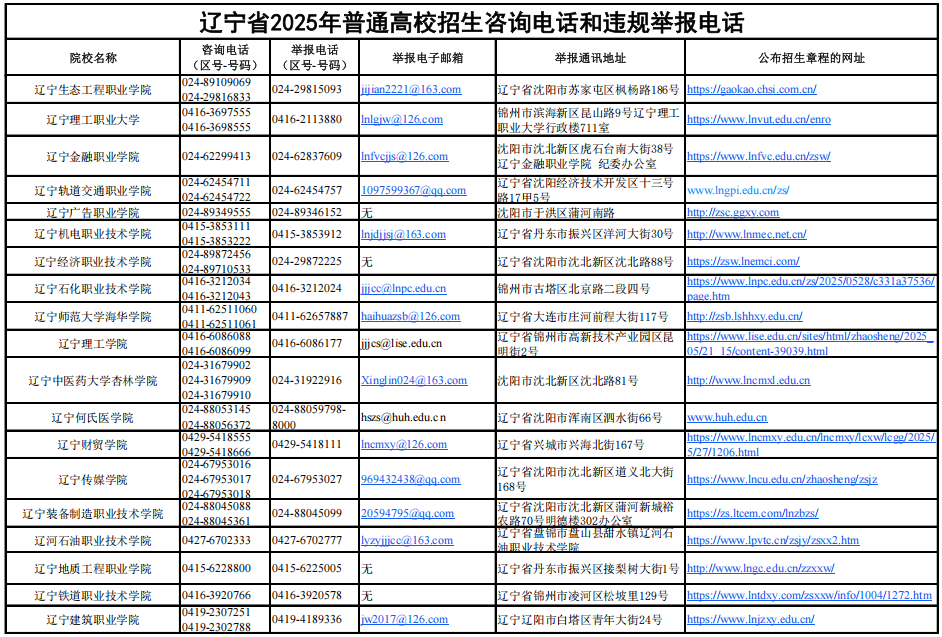Open the lnfvcjjs@126.com email link
942x637 pixels.
[404, 156]
